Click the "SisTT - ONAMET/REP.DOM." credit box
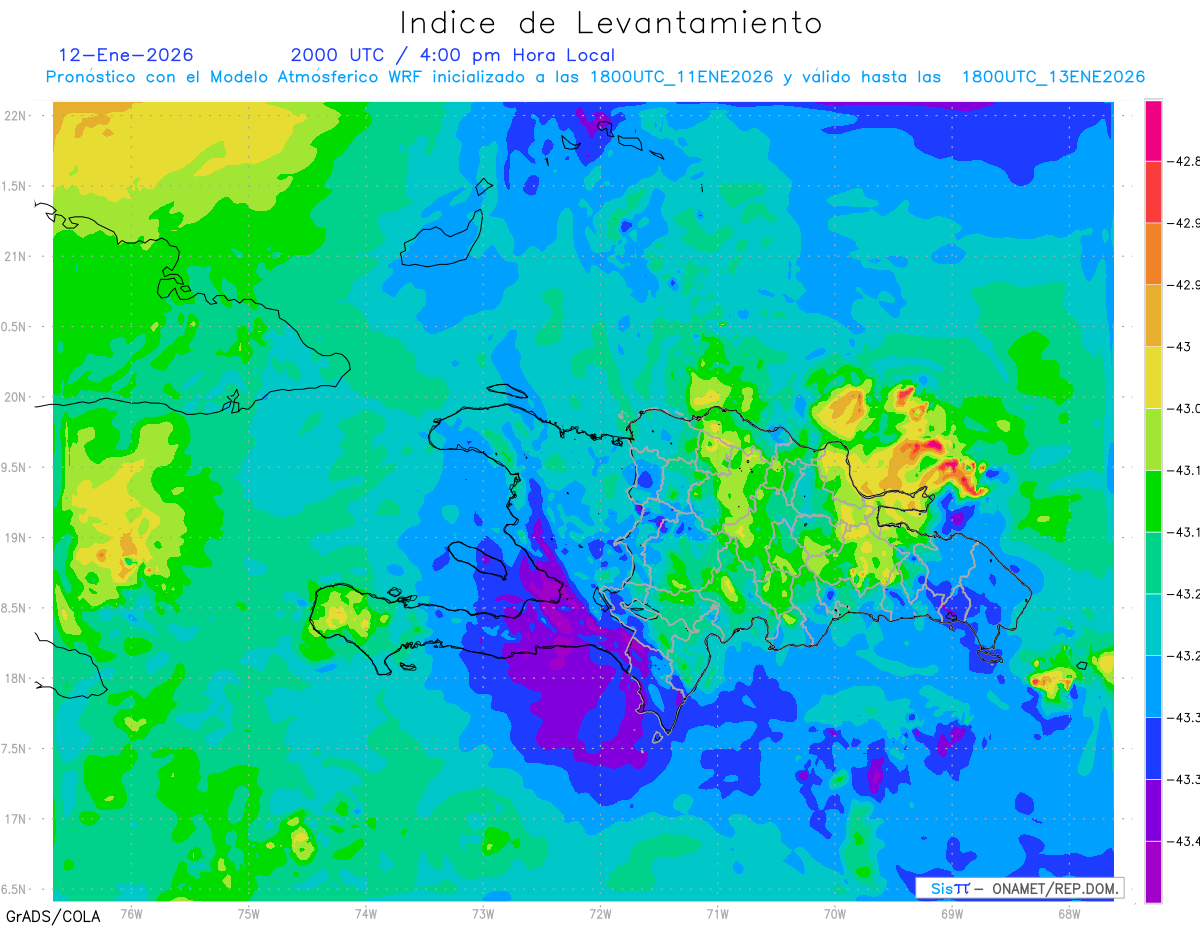1200x927 pixels. [1019, 887]
